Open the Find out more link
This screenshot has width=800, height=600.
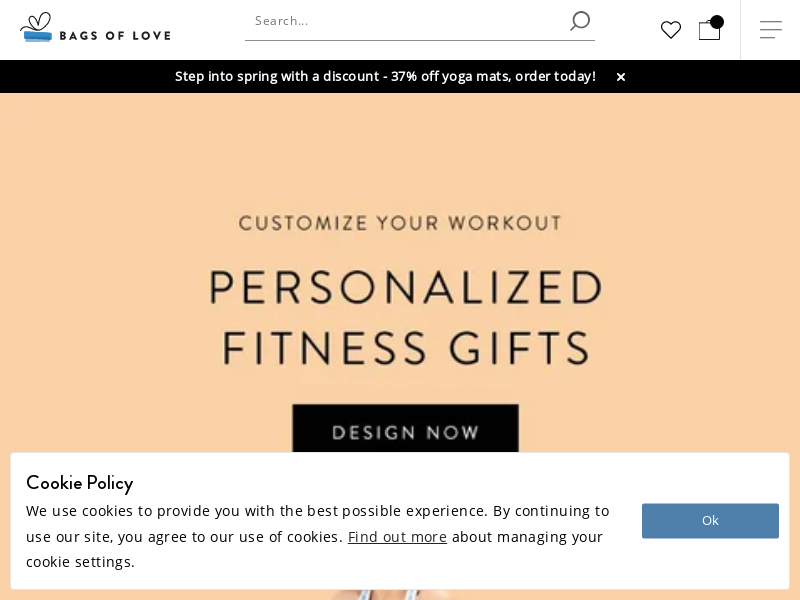point(397,537)
